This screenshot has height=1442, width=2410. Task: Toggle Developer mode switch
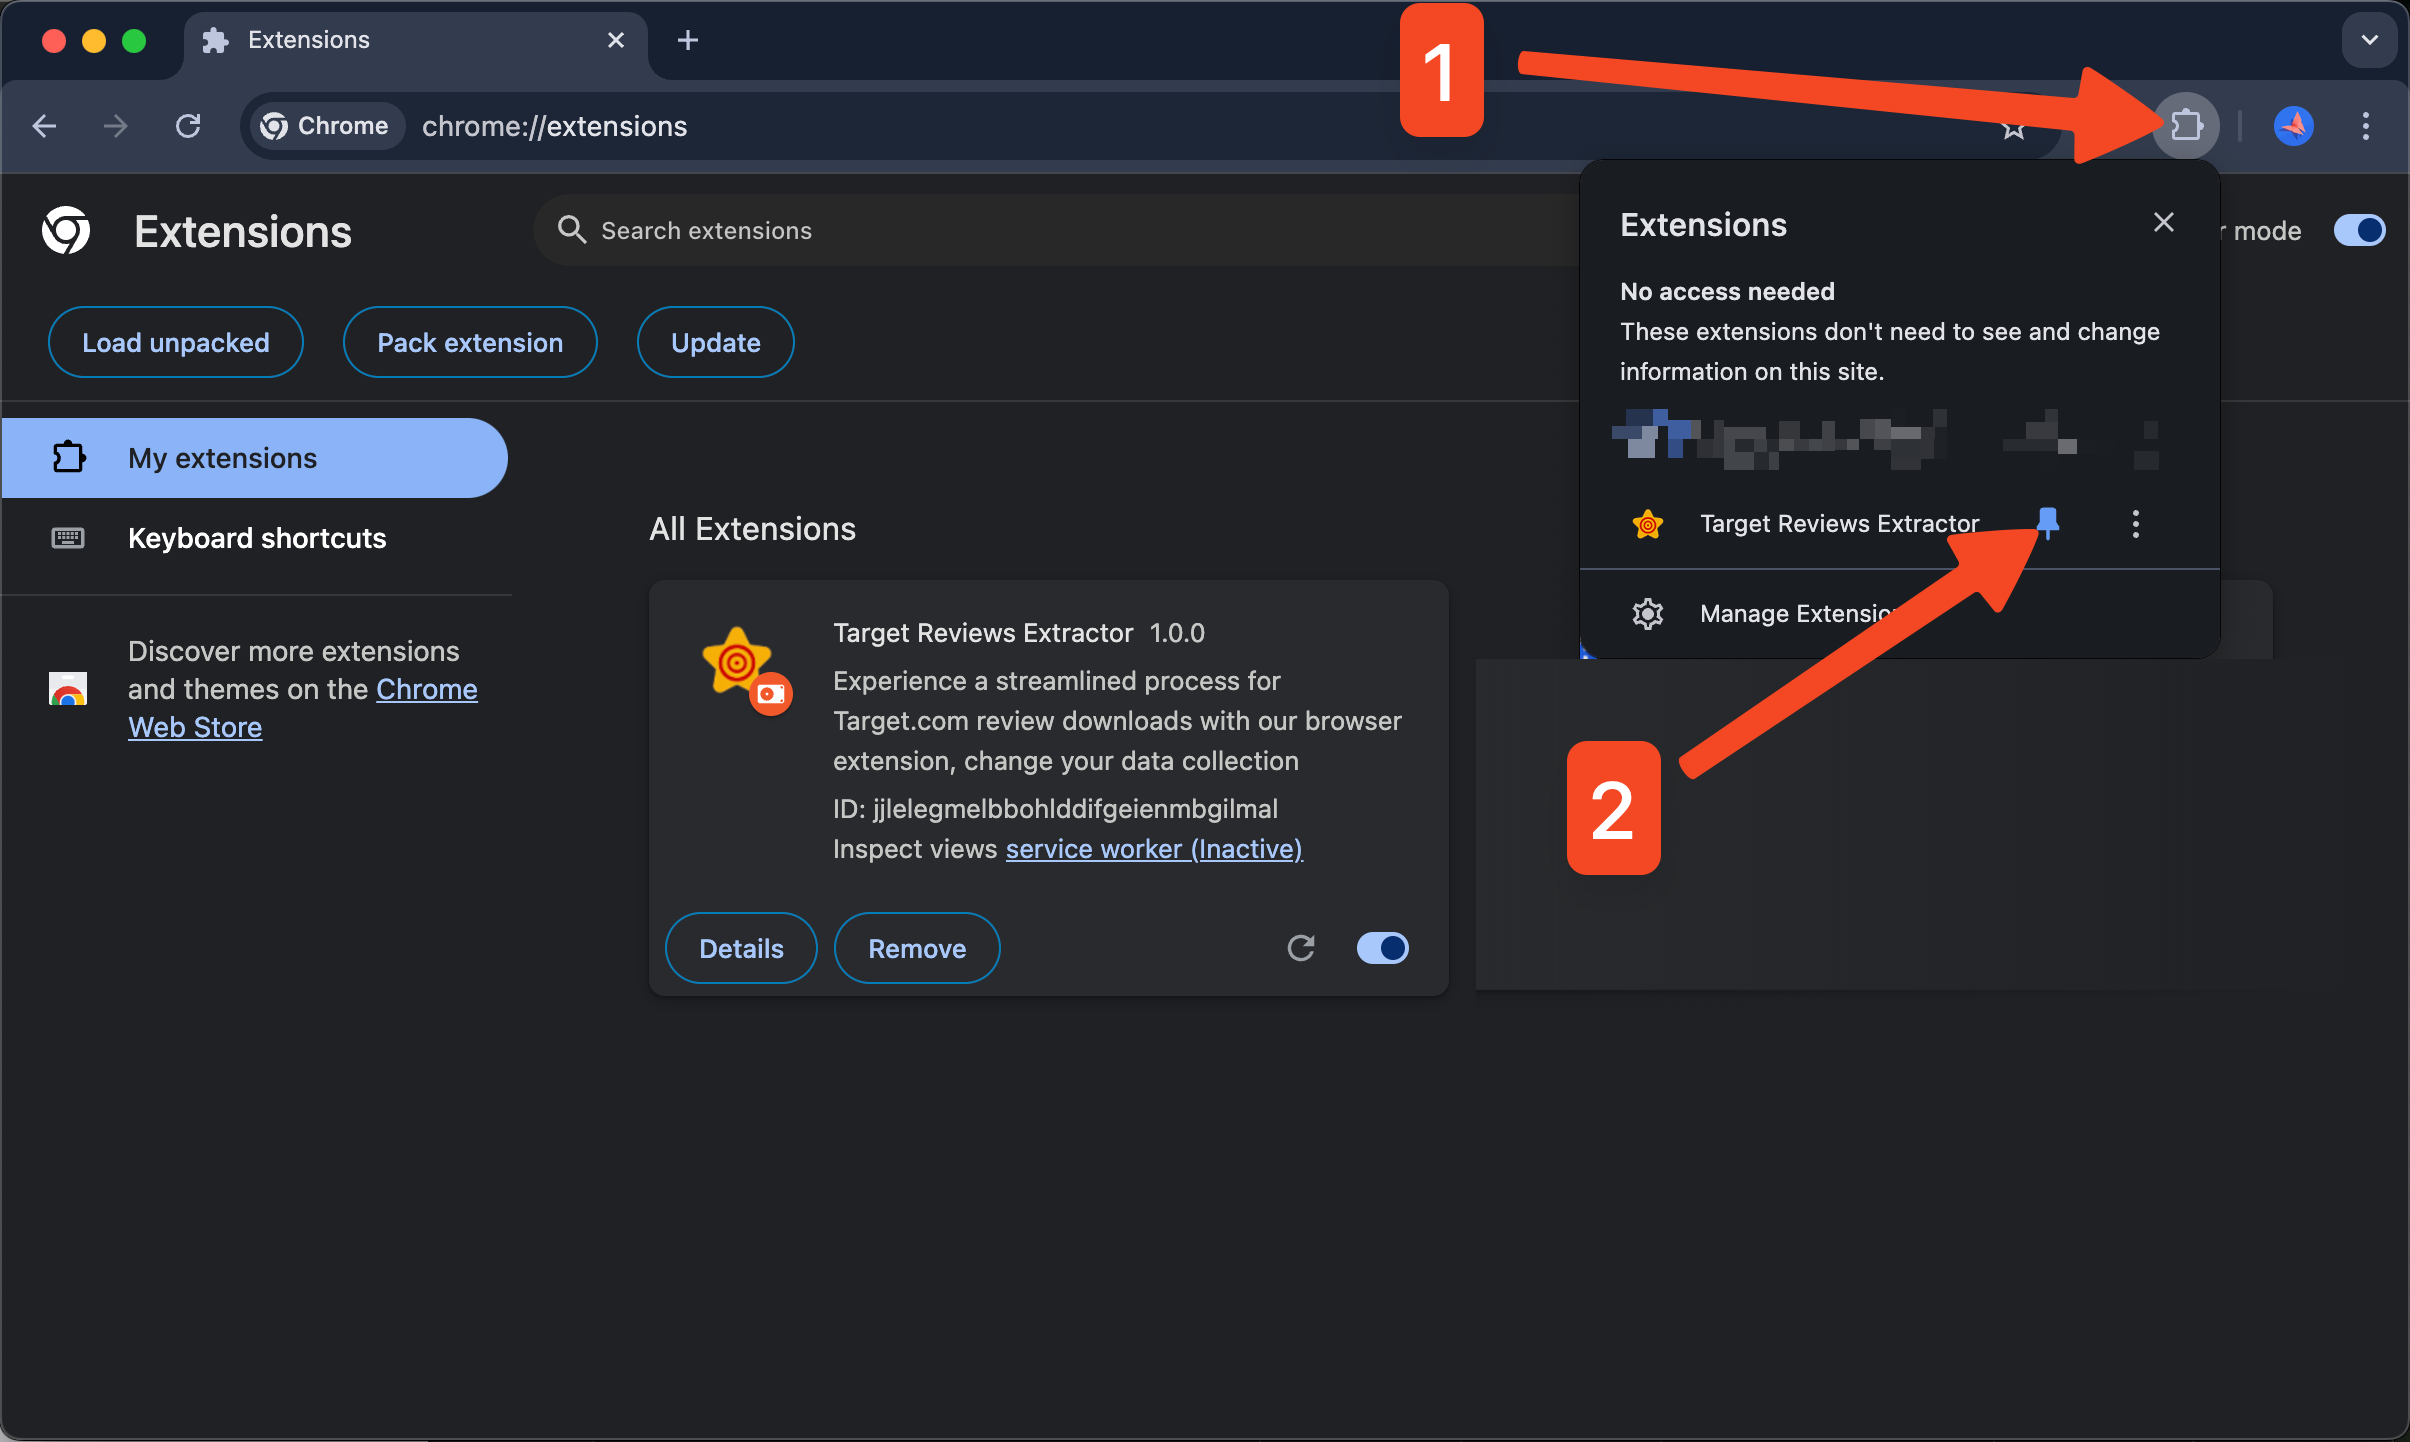tap(2360, 230)
